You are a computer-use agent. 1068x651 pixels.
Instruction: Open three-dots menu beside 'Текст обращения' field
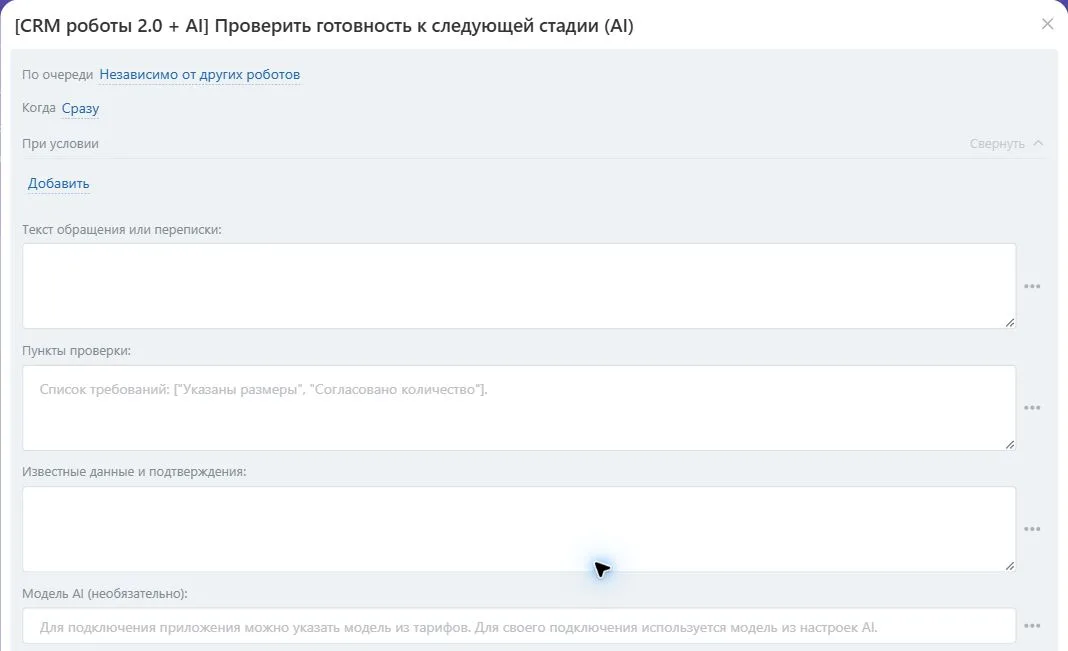(x=1032, y=286)
